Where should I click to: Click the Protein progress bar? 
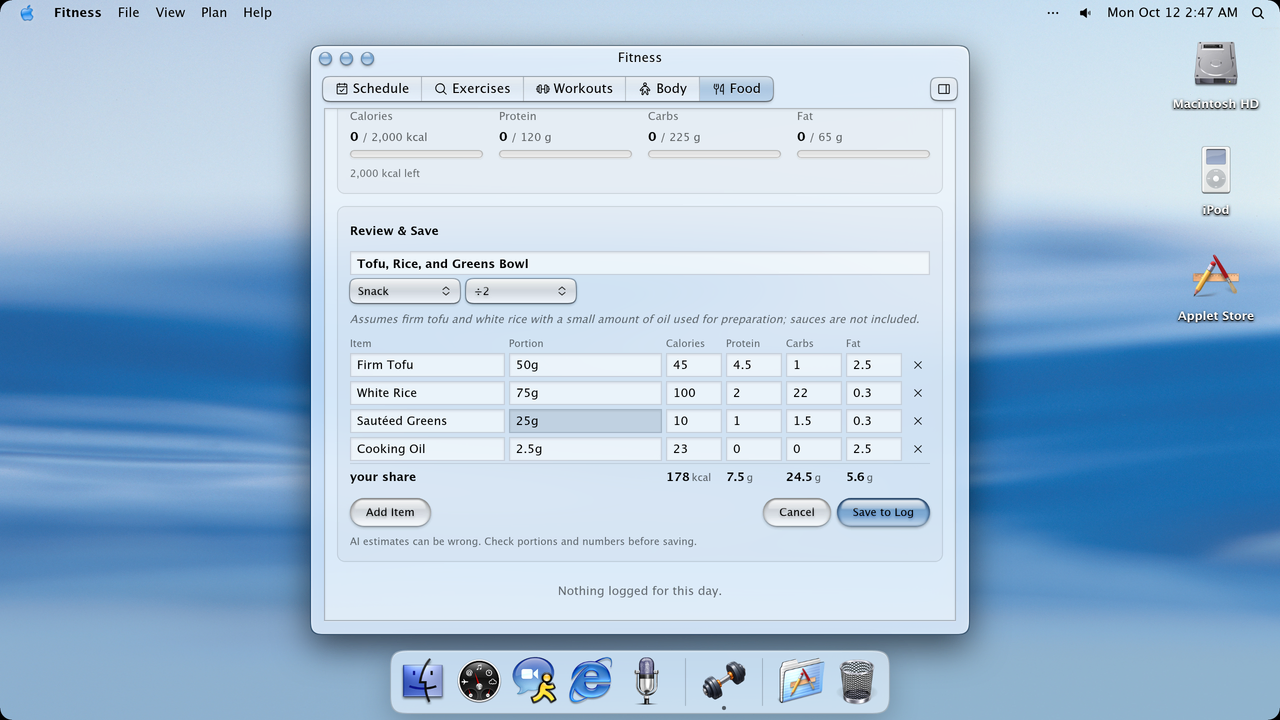[565, 154]
